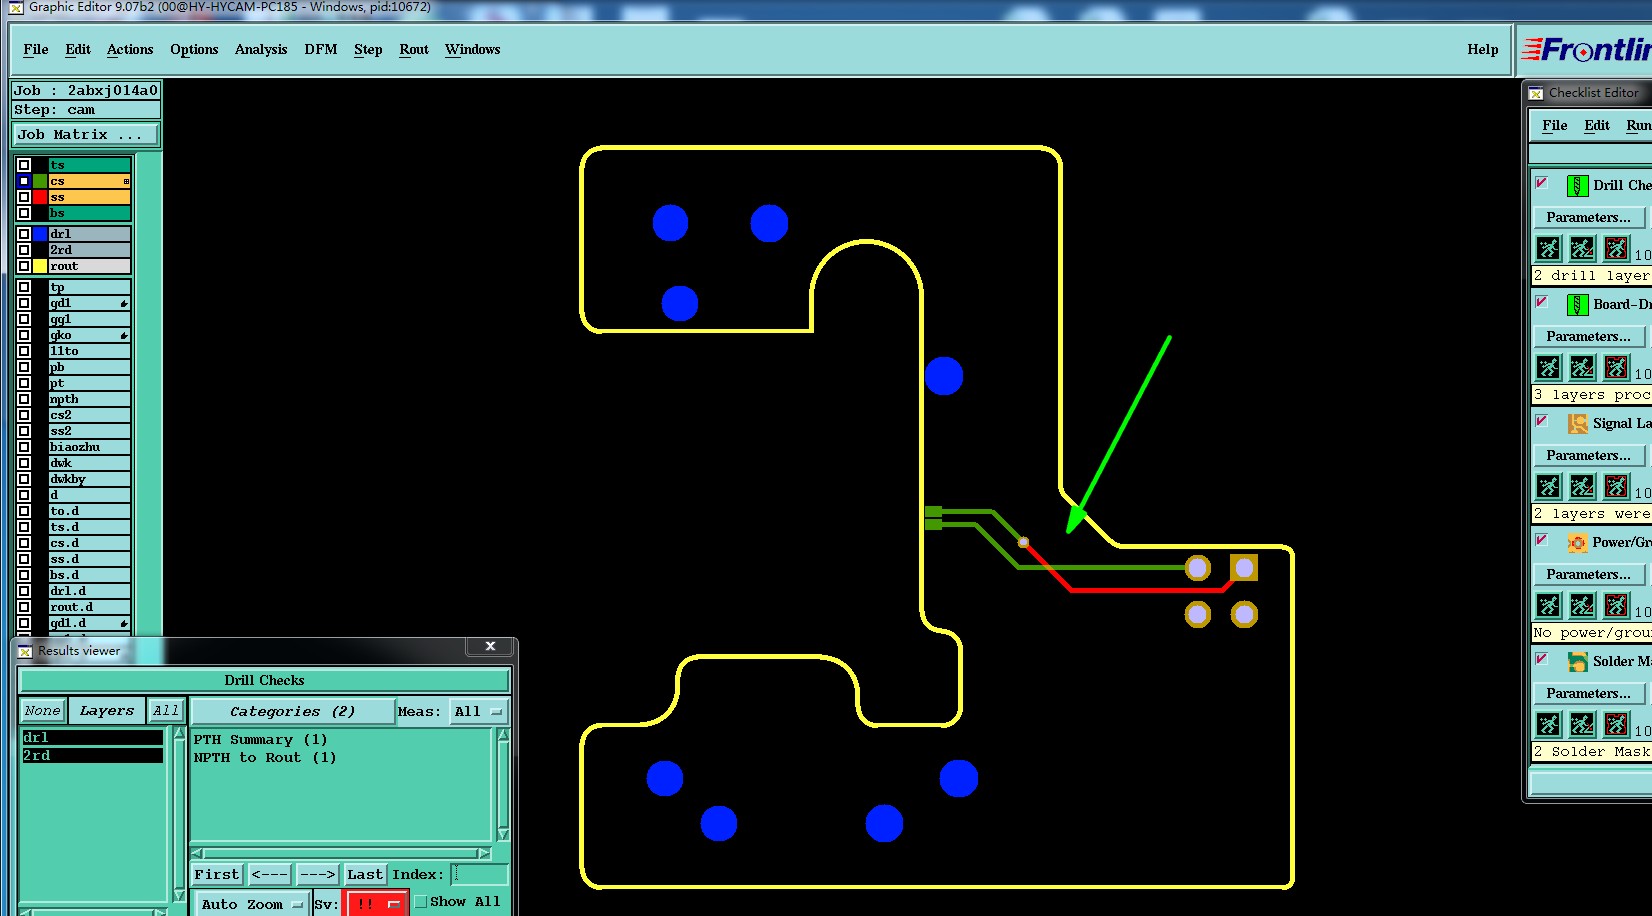Click second runner icon under Board-Drill Checks
This screenshot has width=1652, height=916.
[1582, 367]
